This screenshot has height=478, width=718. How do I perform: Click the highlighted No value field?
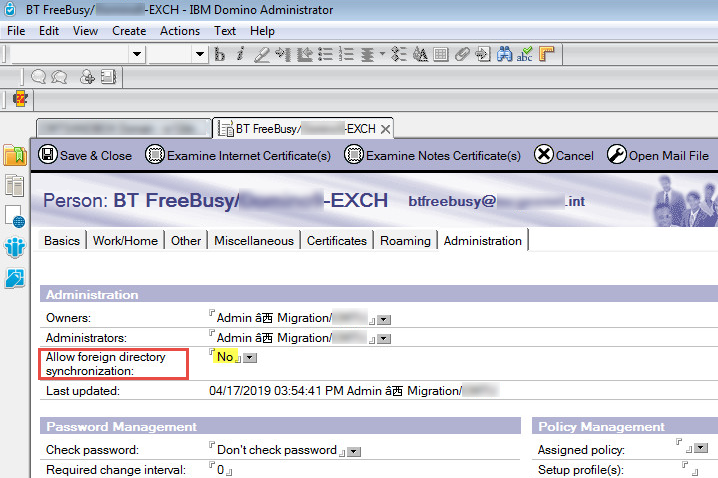click(x=225, y=357)
